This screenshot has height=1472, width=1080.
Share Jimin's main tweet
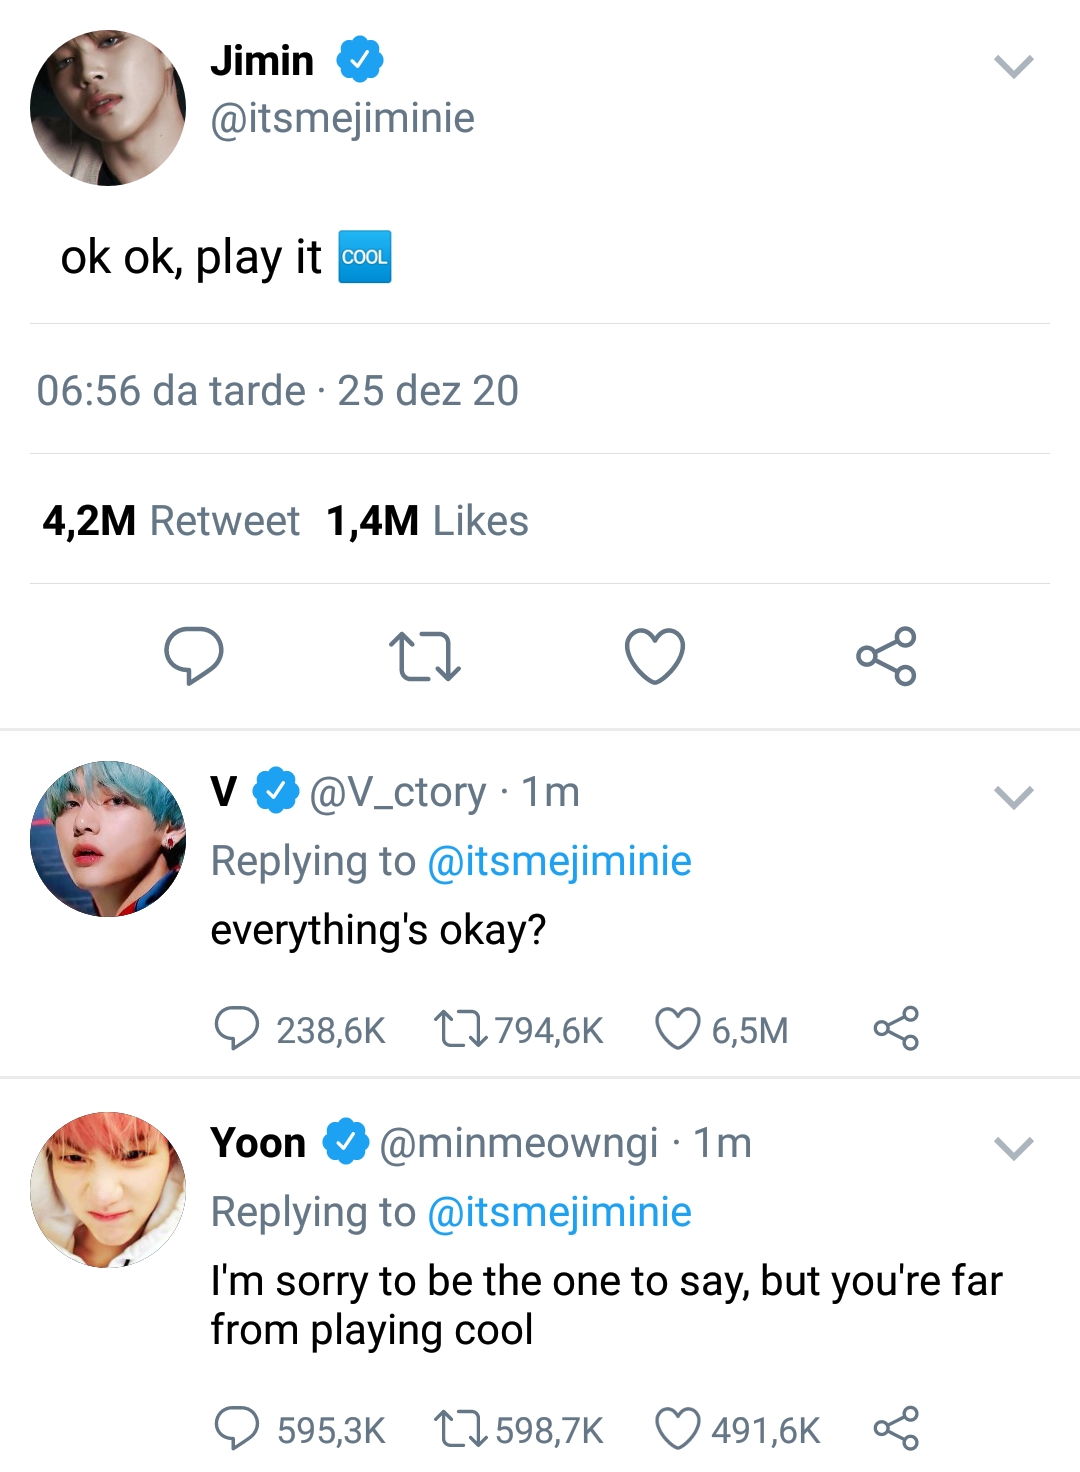tap(886, 656)
